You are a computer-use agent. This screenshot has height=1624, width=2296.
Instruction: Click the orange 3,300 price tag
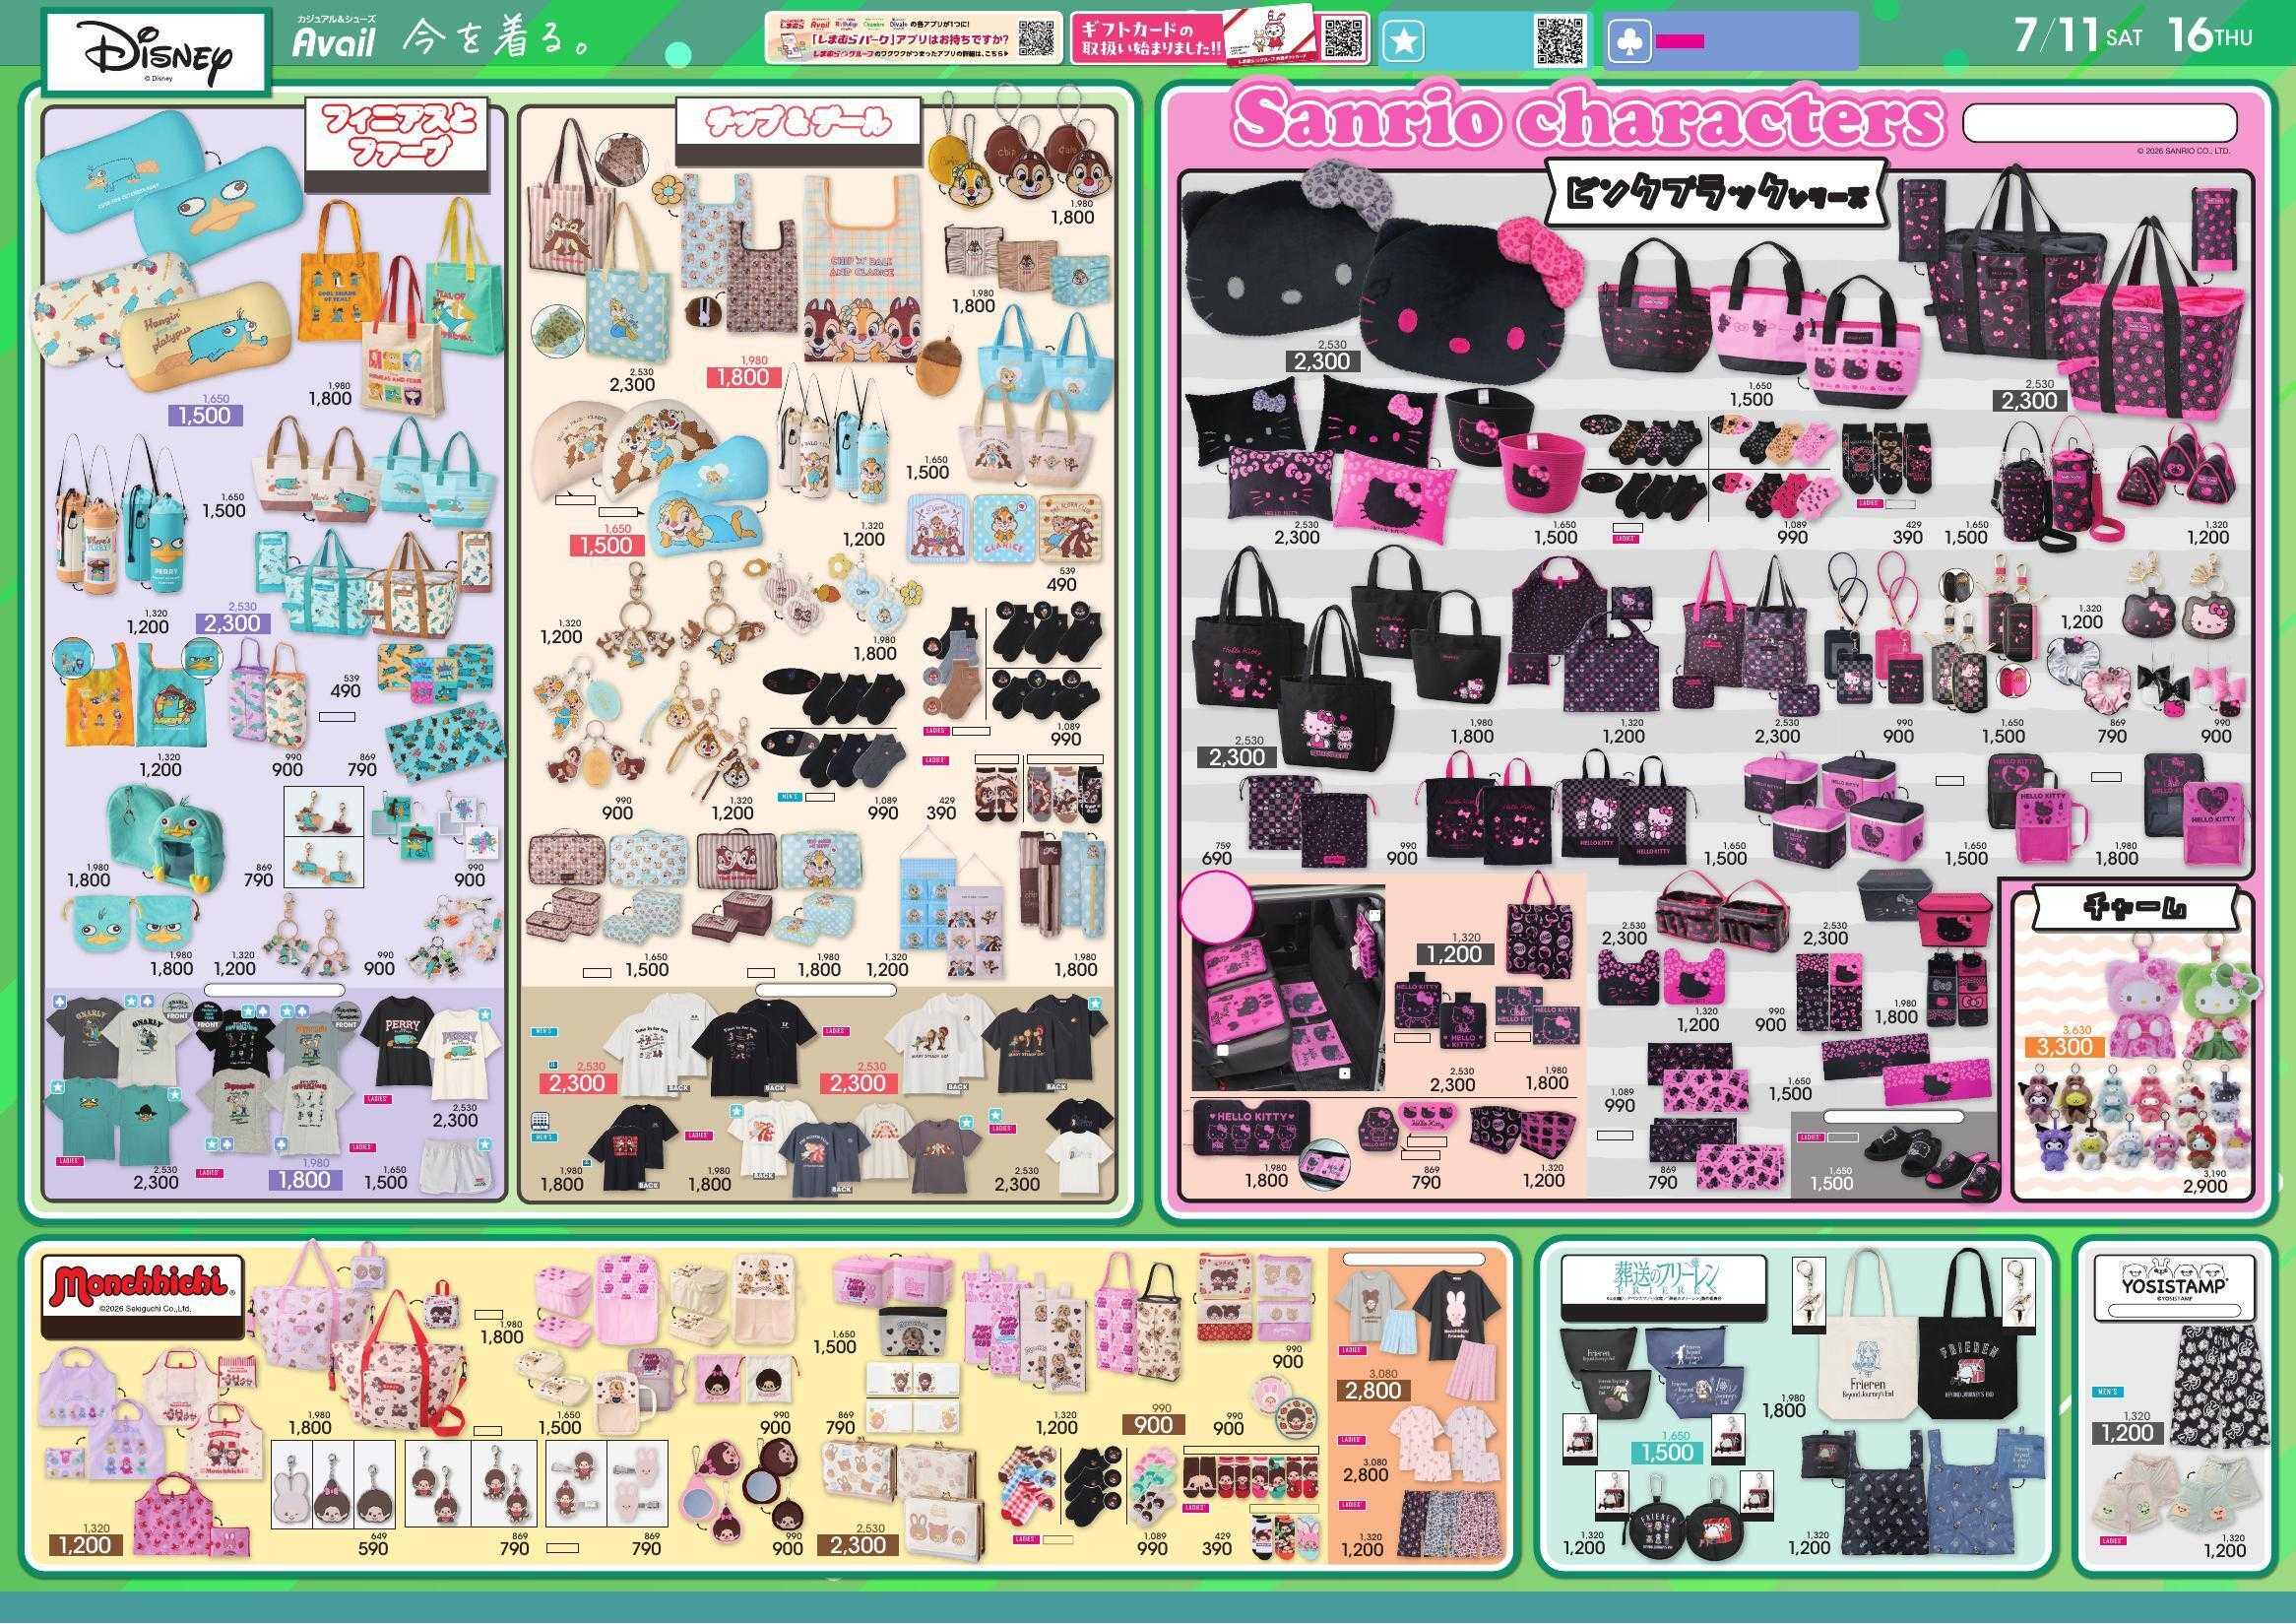(x=2065, y=1047)
